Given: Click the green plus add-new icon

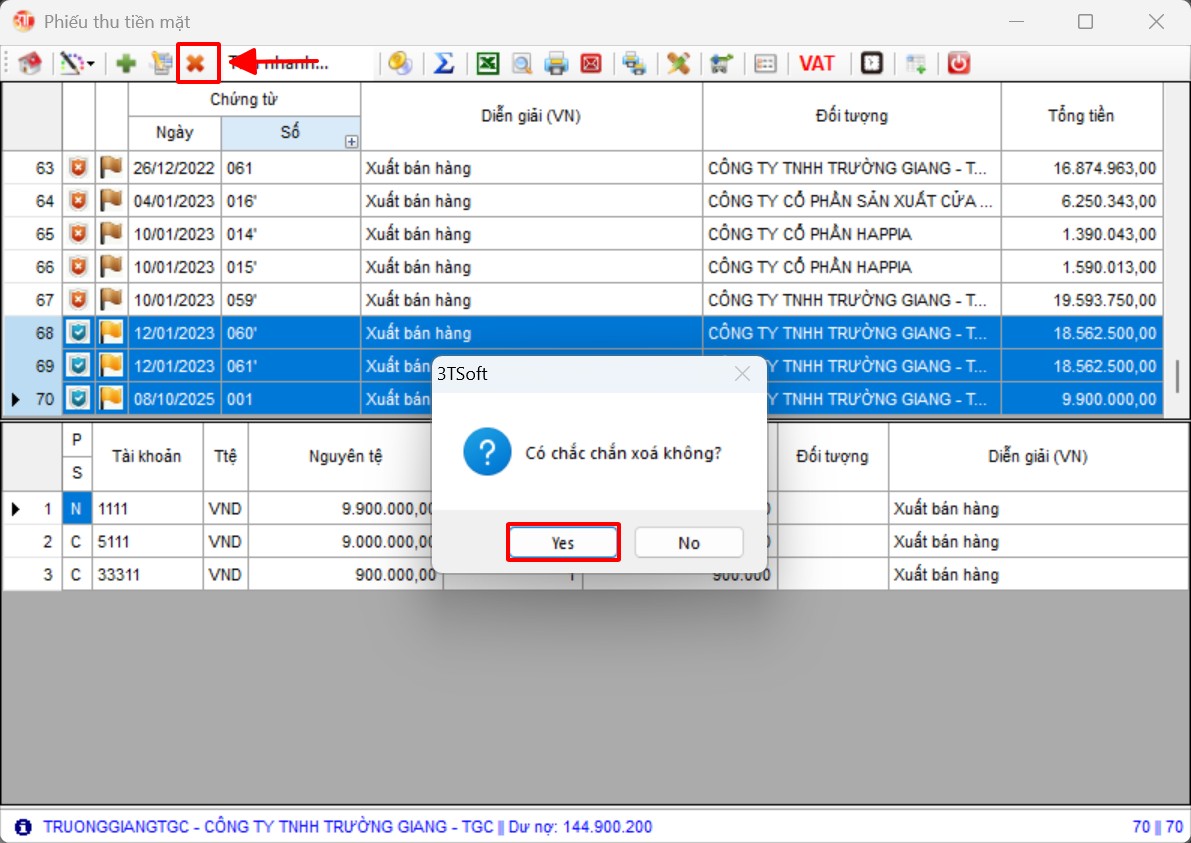Looking at the screenshot, I should (126, 64).
